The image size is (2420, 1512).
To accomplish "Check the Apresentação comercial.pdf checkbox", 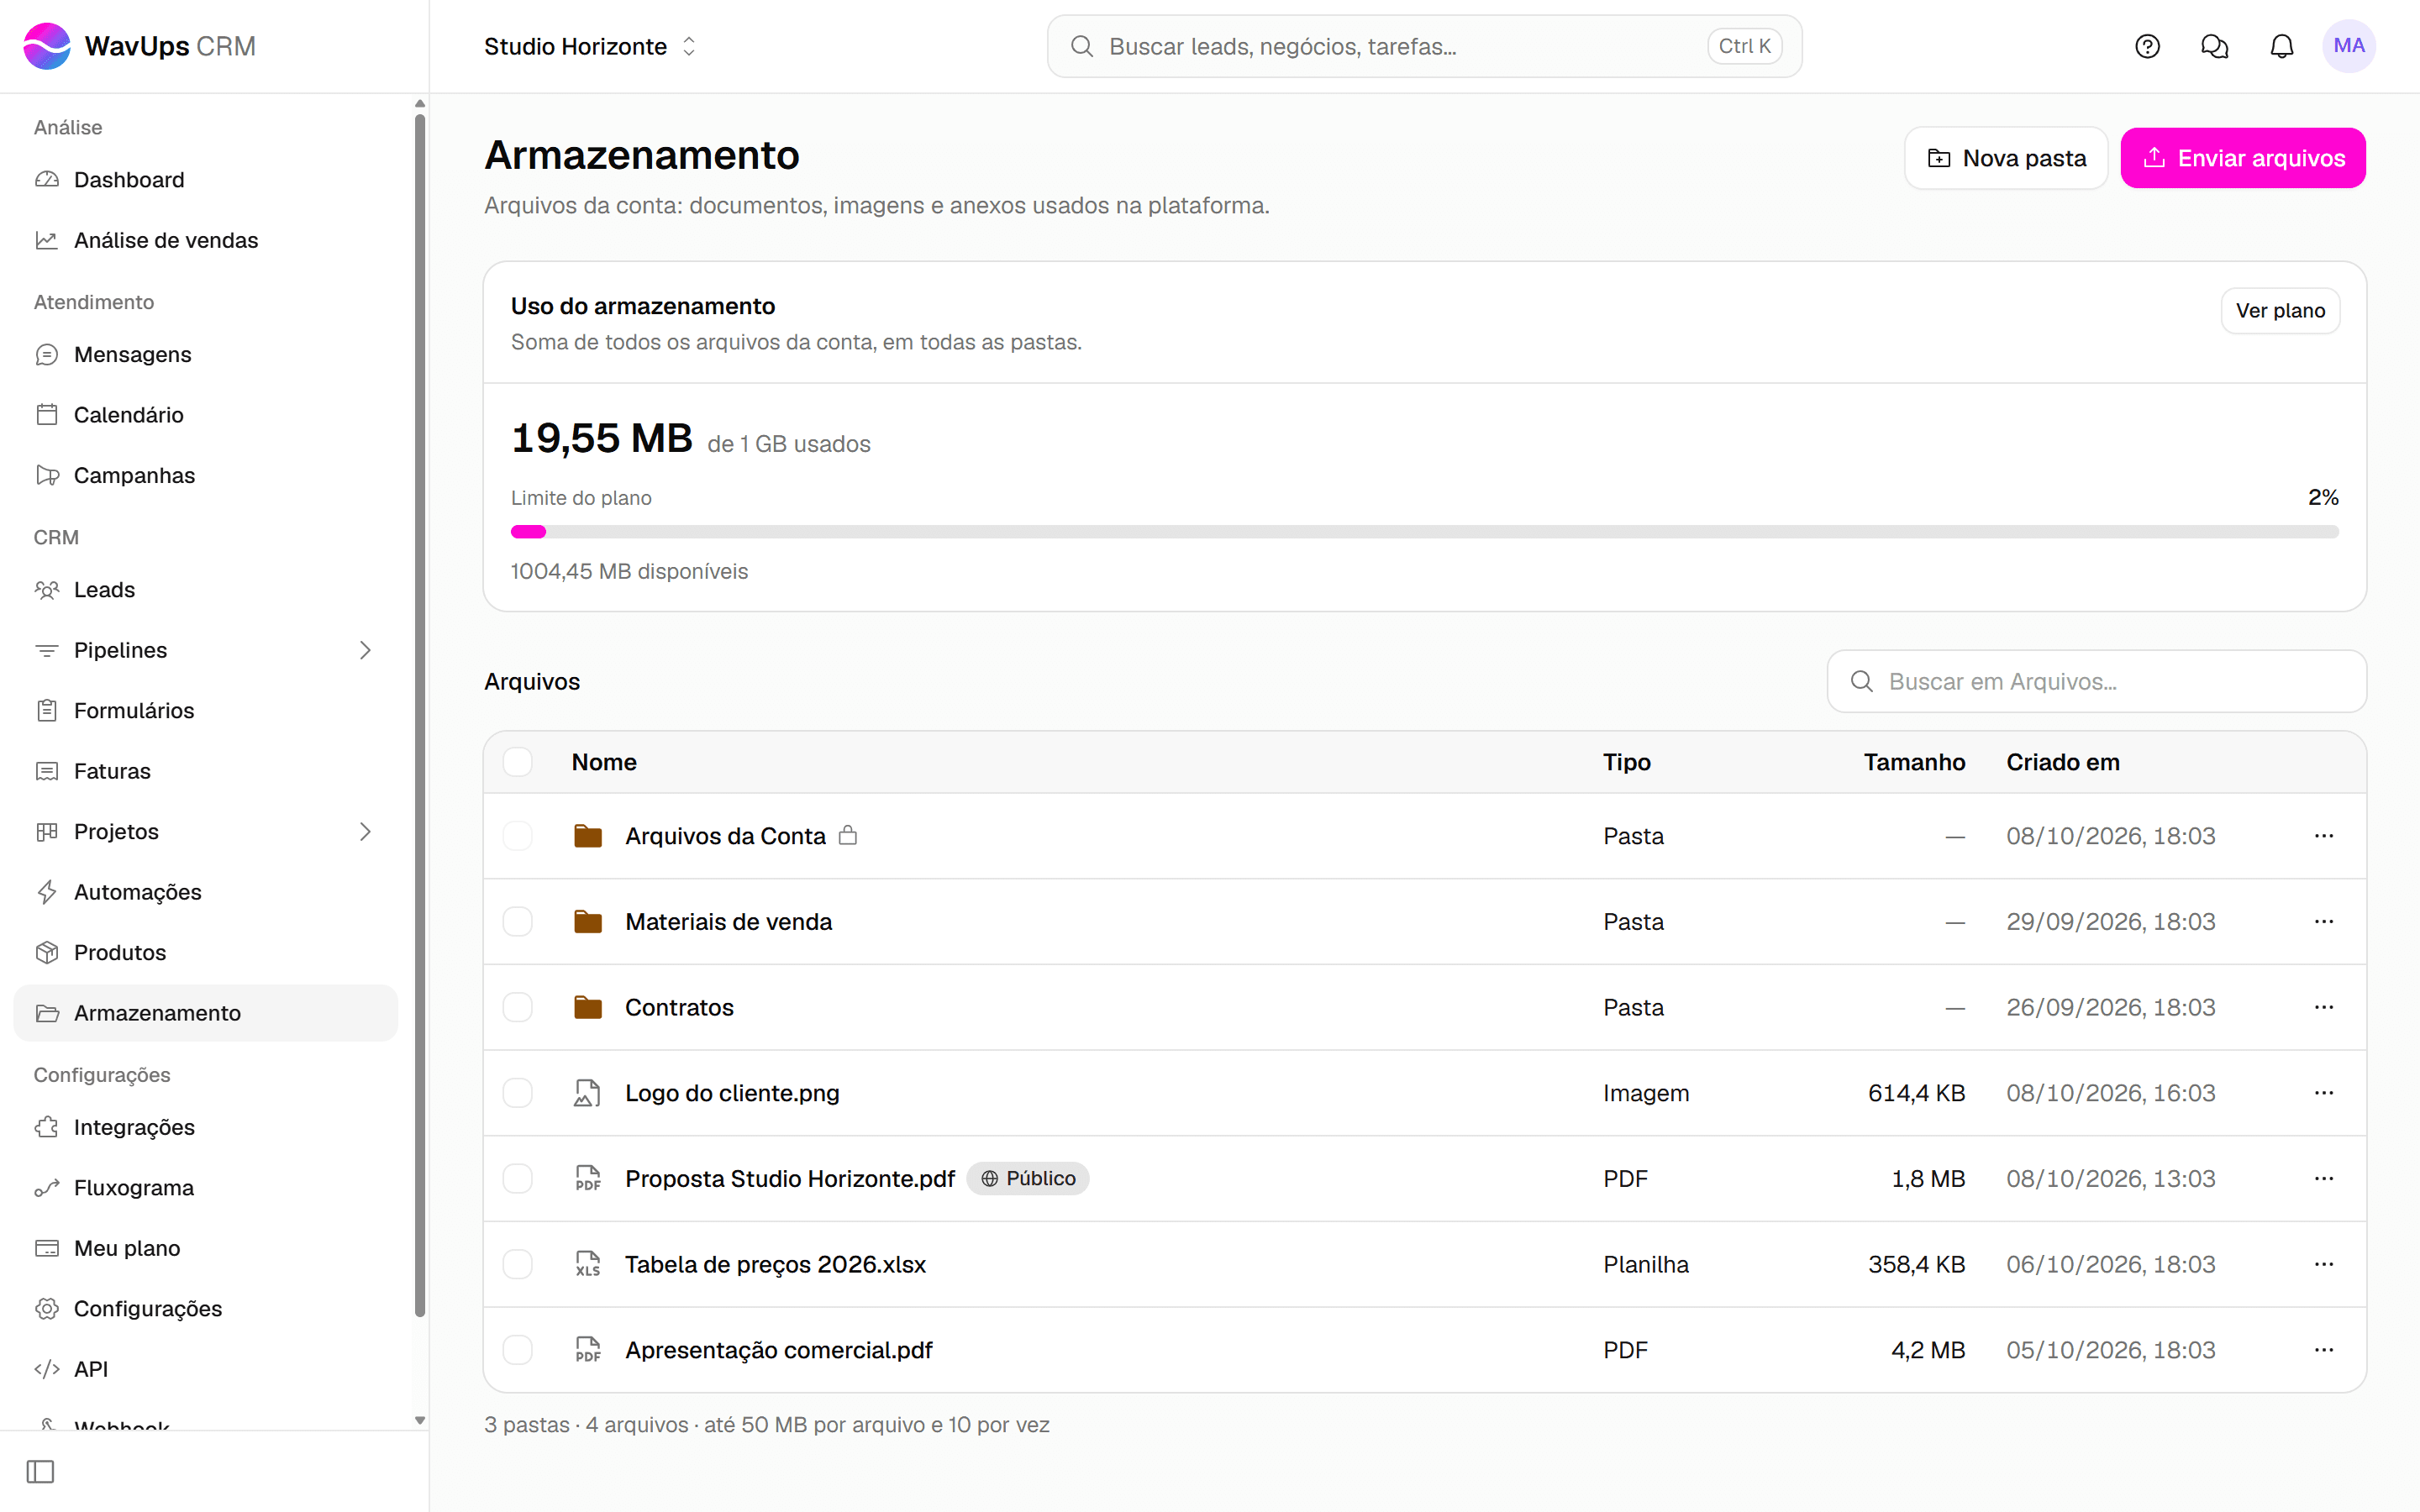I will click(517, 1350).
